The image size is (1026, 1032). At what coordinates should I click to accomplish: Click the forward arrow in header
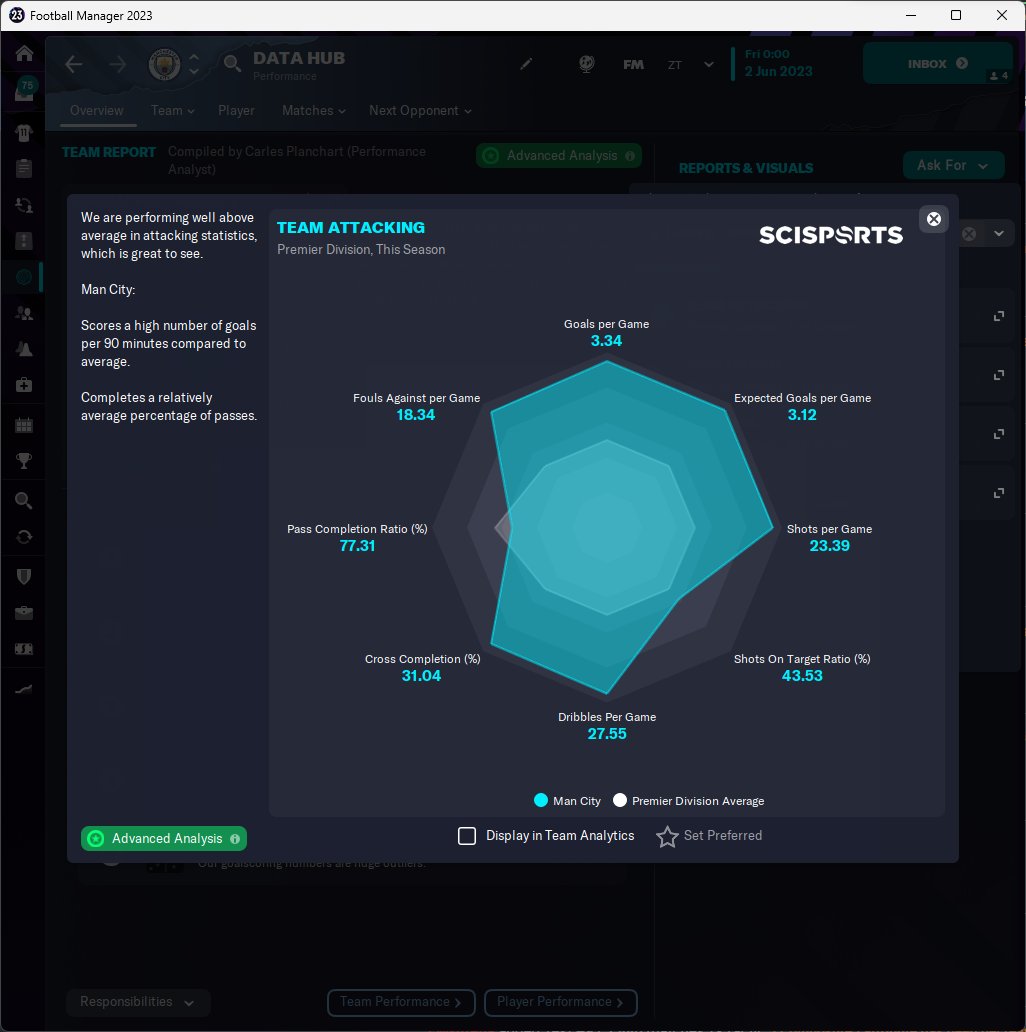118,64
